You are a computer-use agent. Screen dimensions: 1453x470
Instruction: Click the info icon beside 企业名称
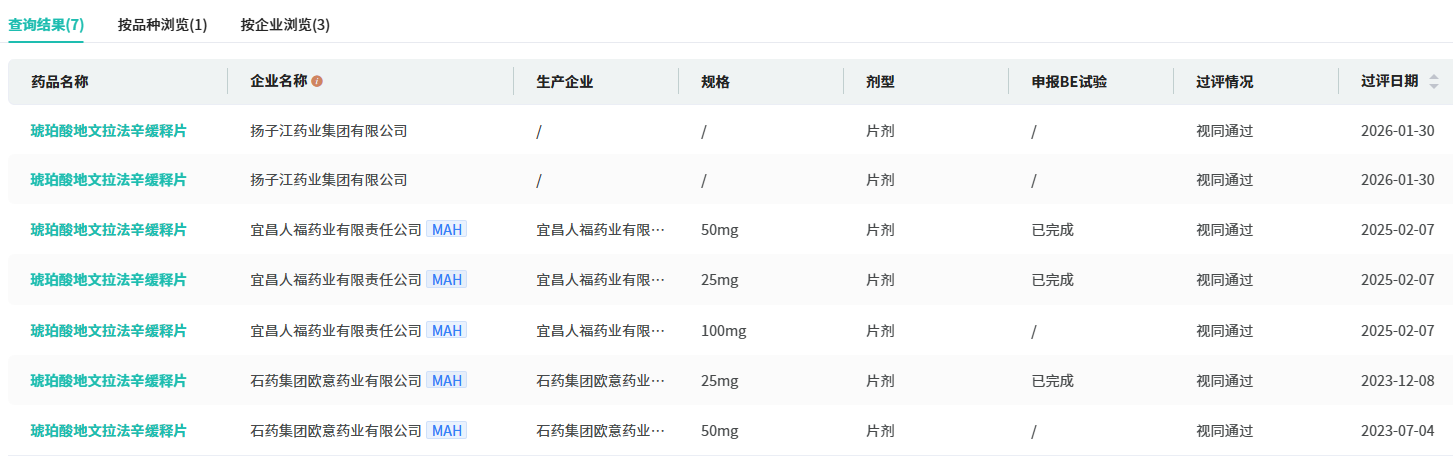(317, 82)
